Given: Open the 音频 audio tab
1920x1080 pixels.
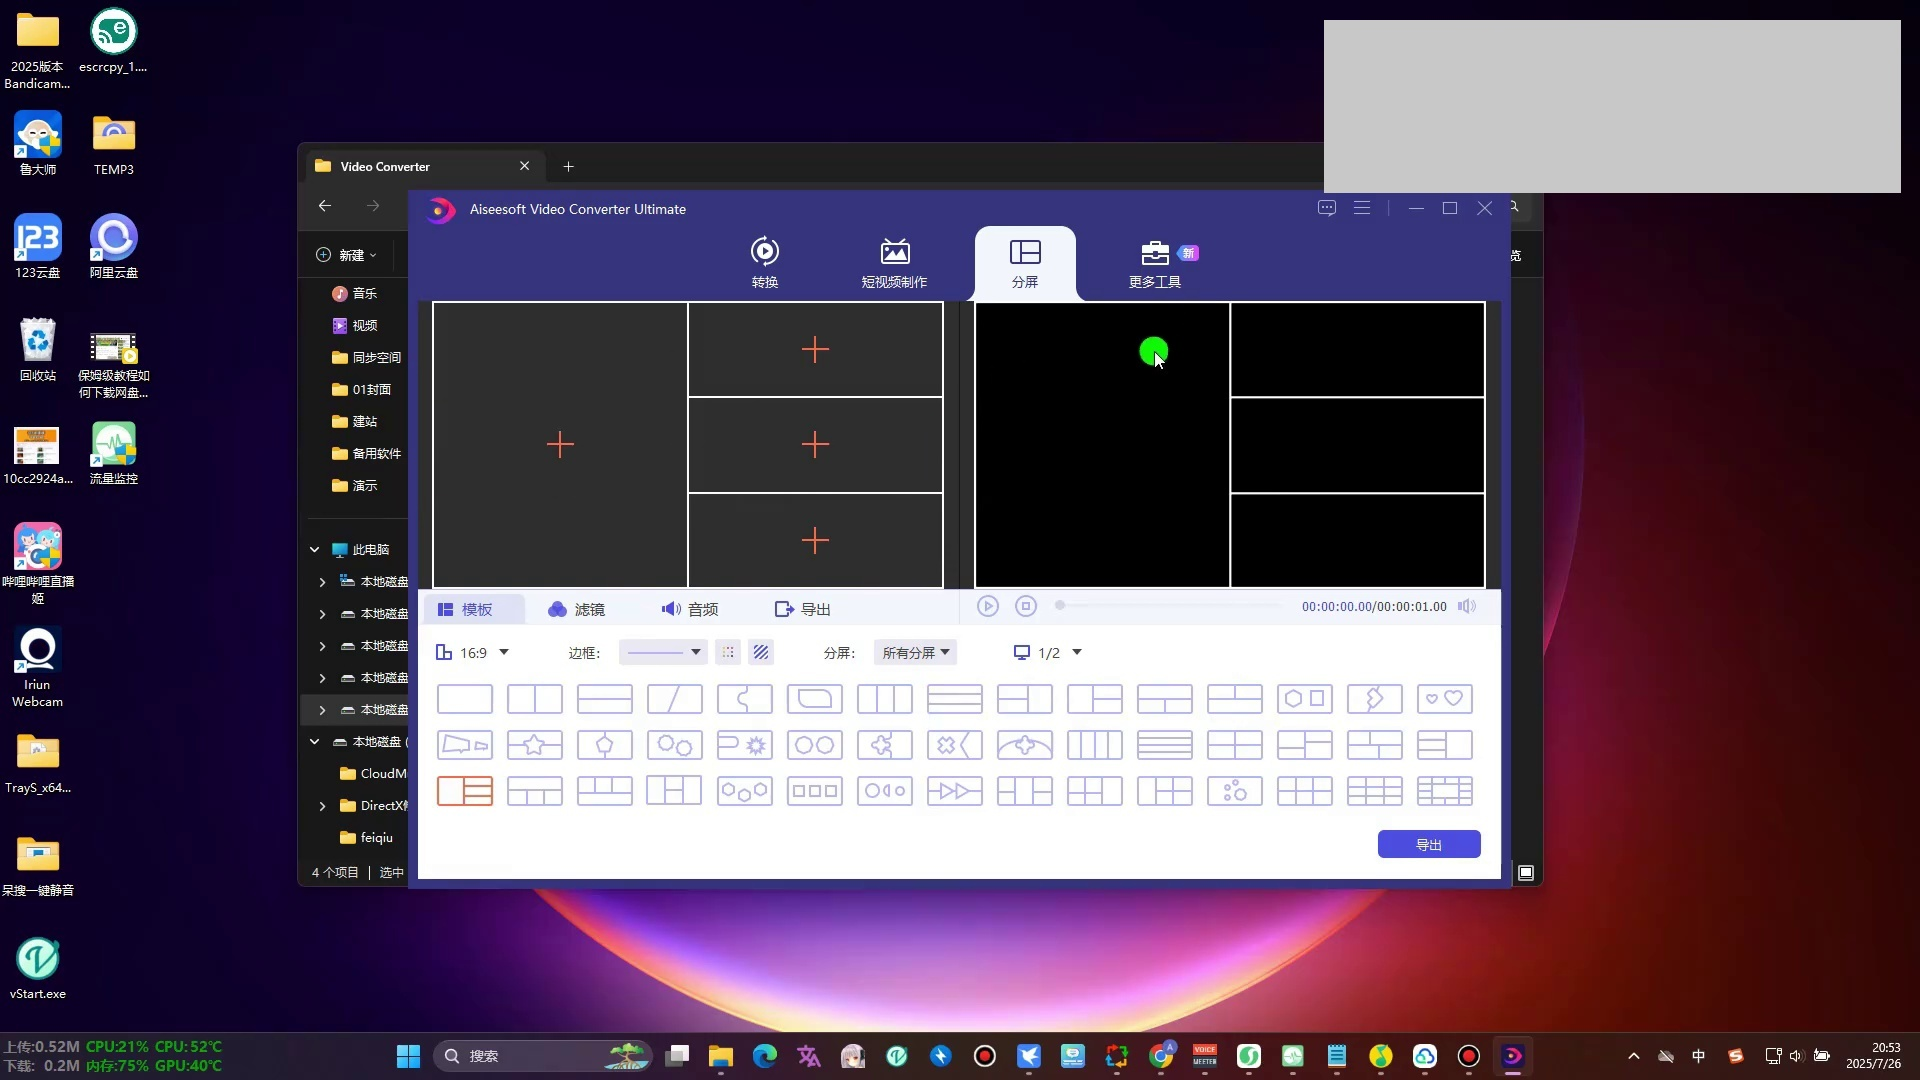Looking at the screenshot, I should (690, 609).
